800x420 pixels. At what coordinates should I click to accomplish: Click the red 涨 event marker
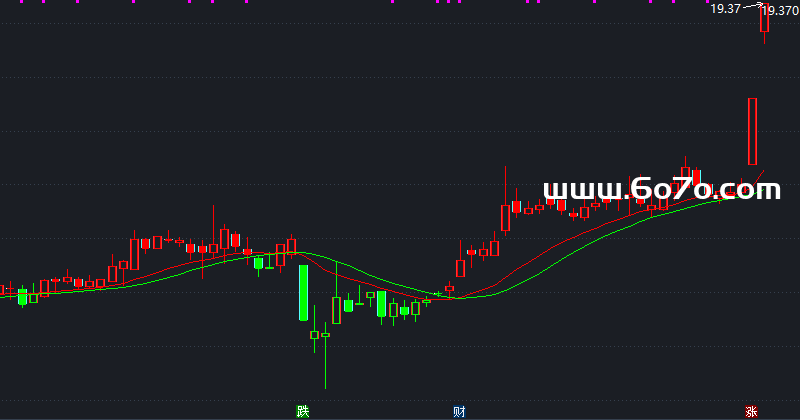click(752, 411)
